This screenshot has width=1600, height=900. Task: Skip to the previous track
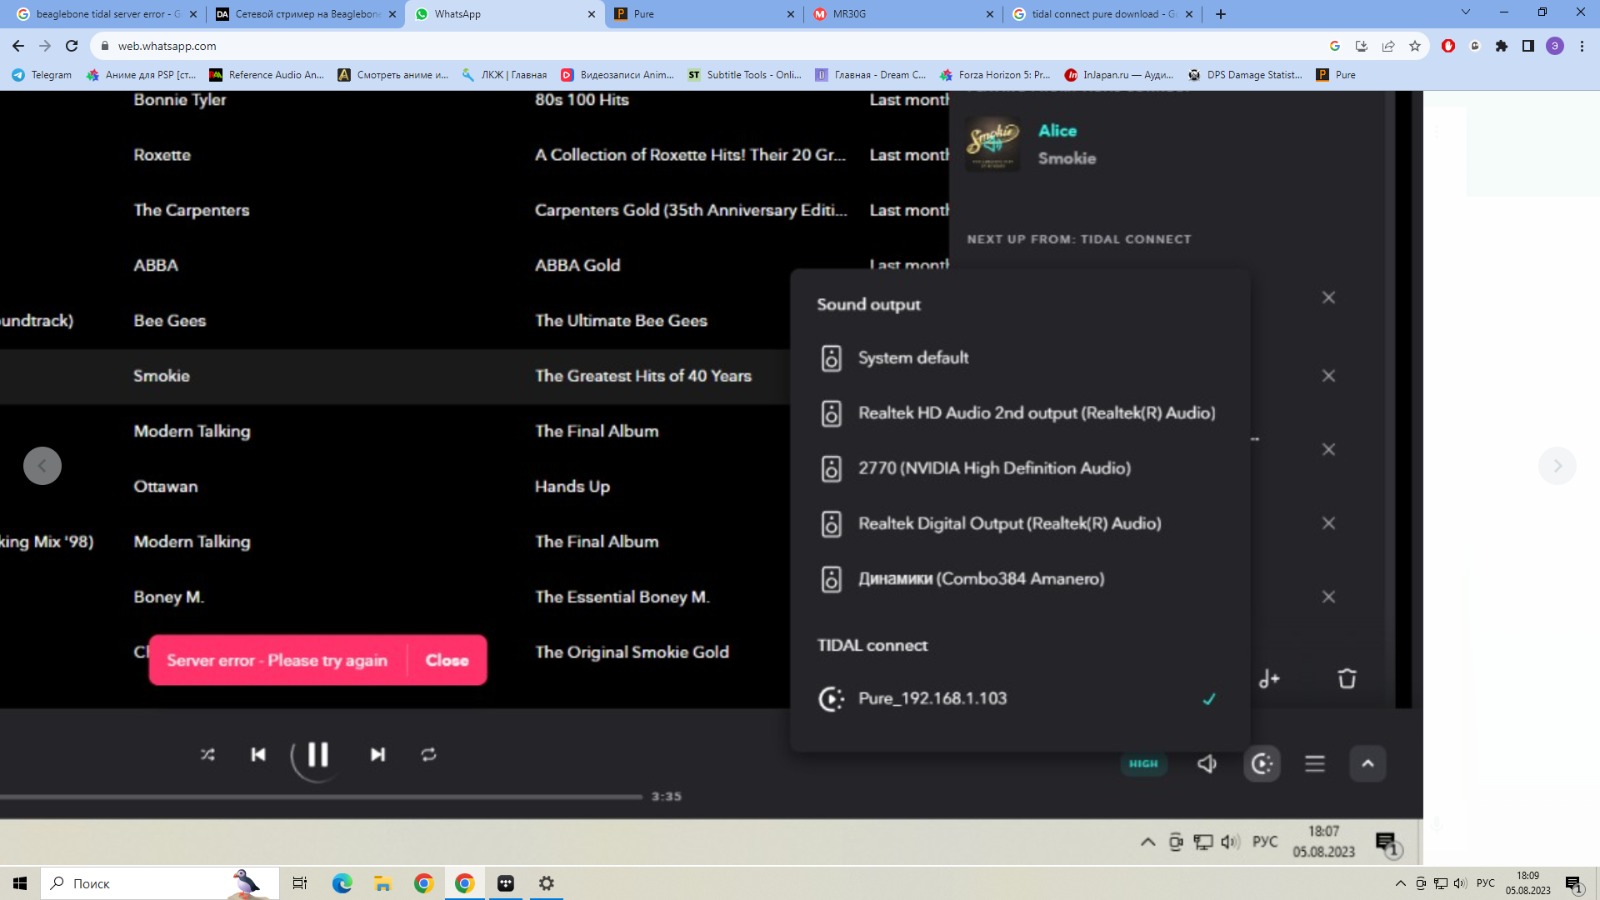(x=258, y=755)
